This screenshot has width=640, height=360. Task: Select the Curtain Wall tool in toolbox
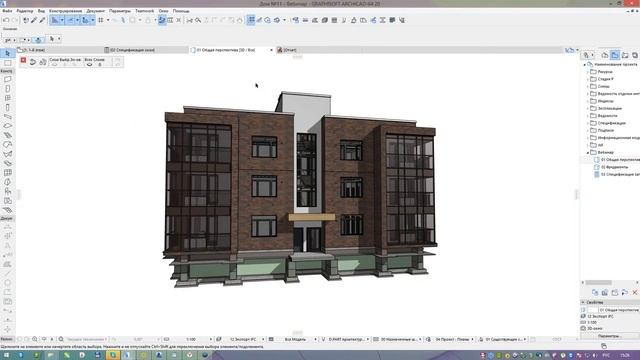(7, 173)
